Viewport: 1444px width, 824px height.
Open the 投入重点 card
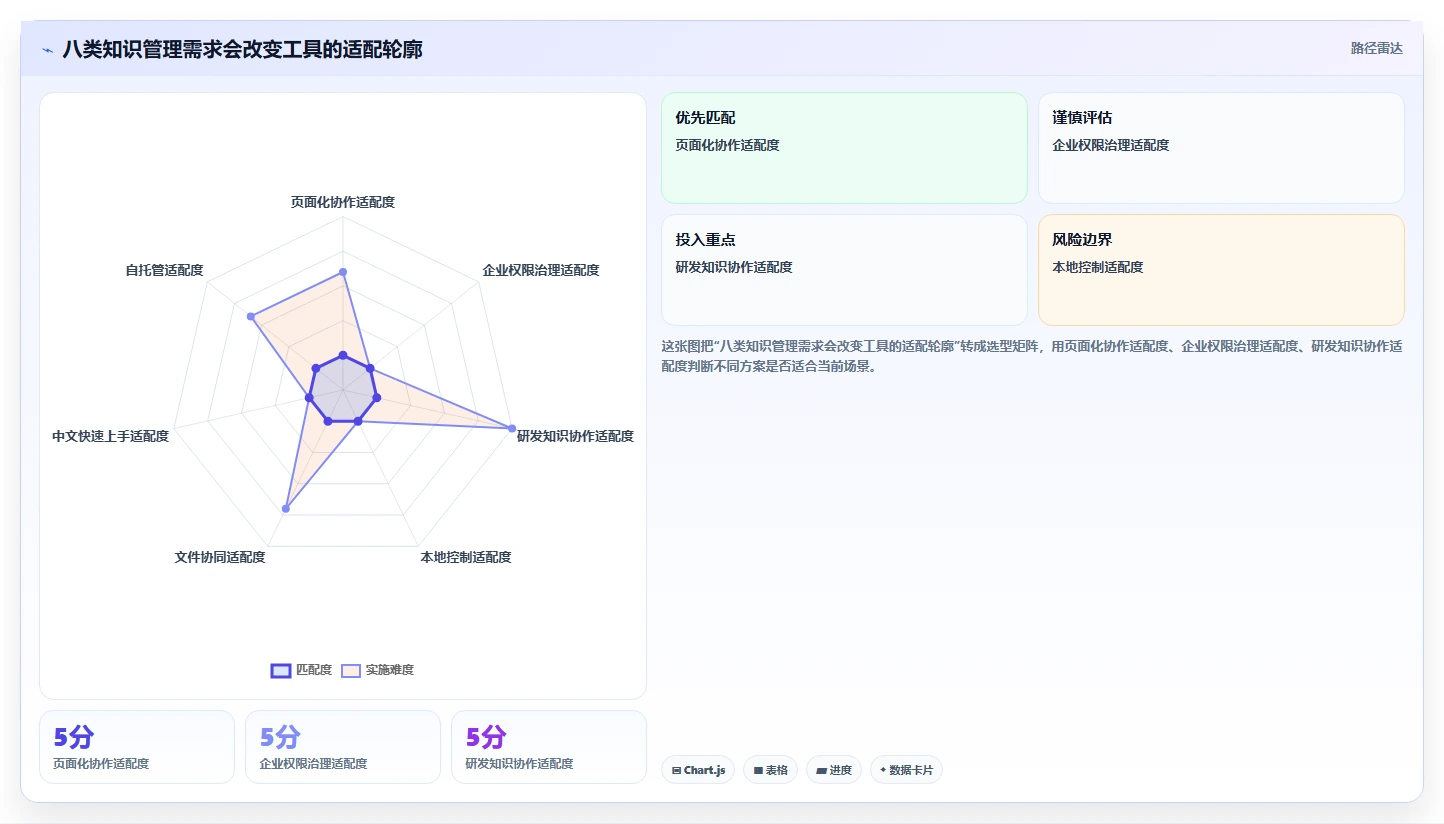(844, 270)
